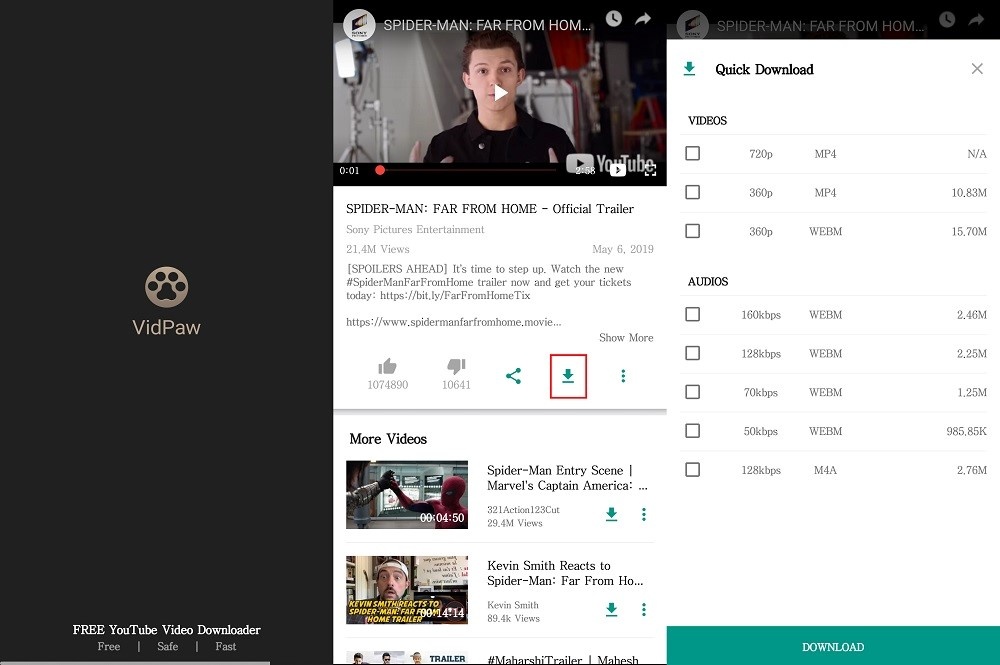Viewport: 1000px width, 665px height.
Task: Click the VidPaw paw logo
Action: 166,287
